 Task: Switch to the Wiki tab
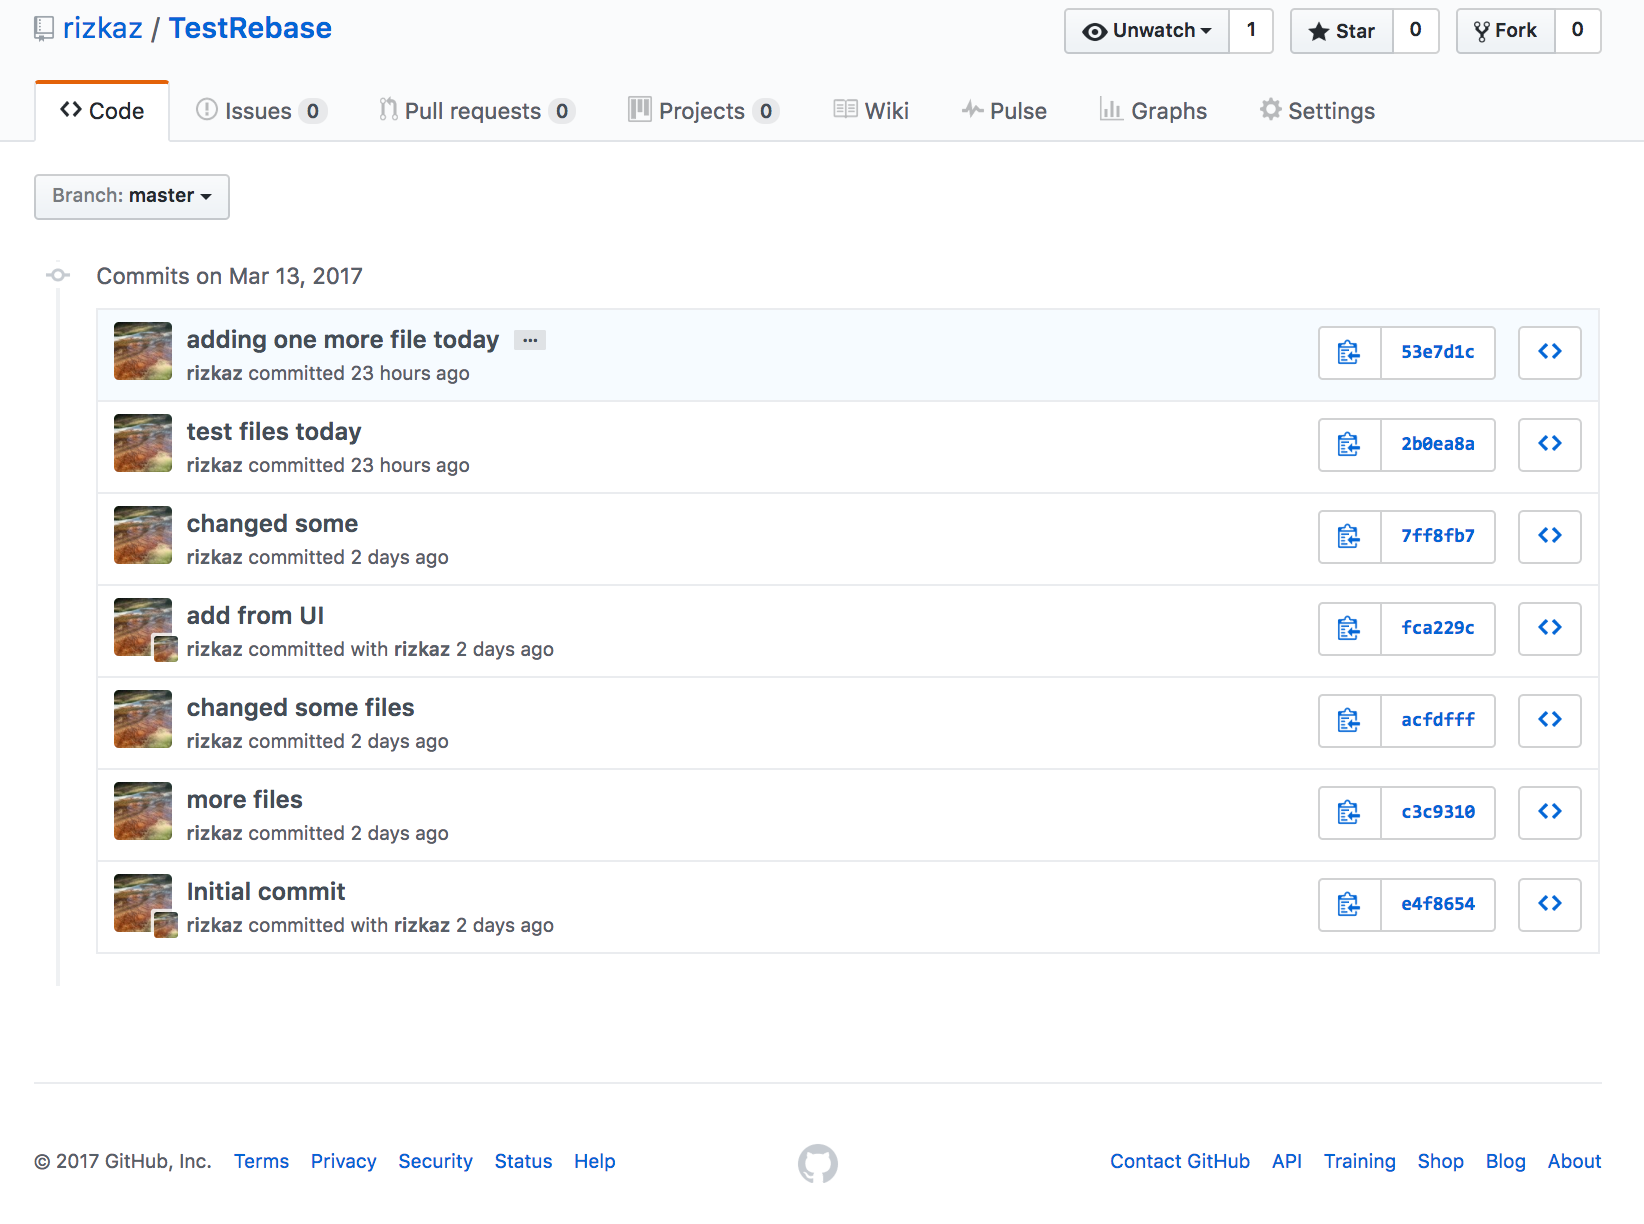(871, 111)
